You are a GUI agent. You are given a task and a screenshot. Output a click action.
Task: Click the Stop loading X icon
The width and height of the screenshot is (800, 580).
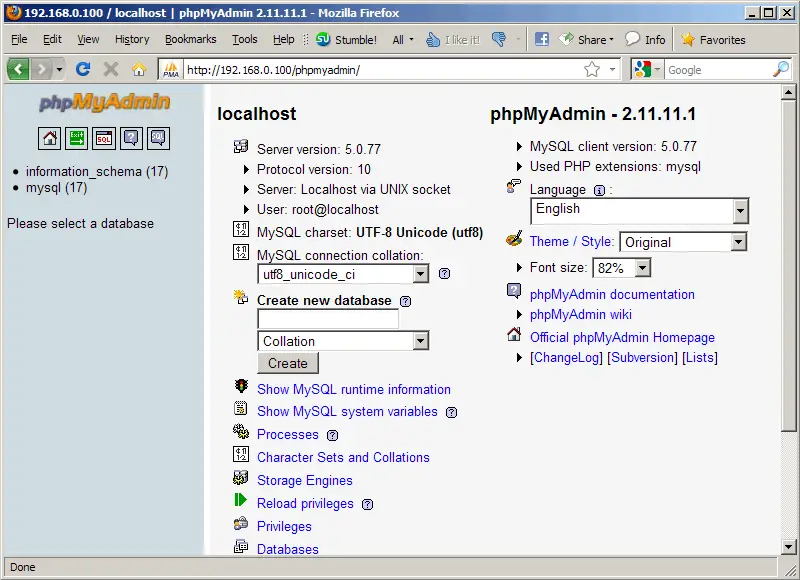pos(111,68)
